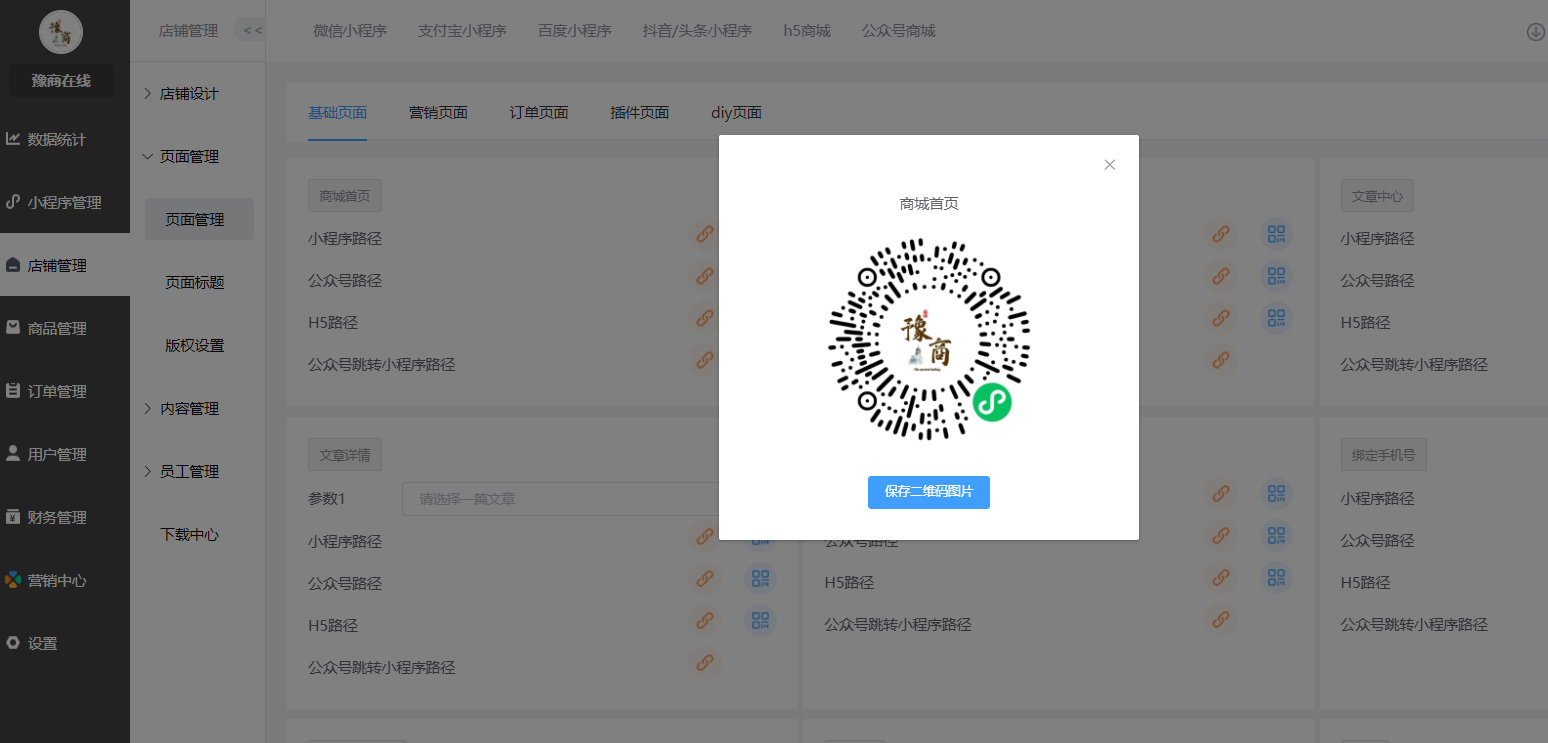Screen dimensions: 1548x743
Task: Close the 商城首页 QR code dialog
Action: [x=1109, y=165]
